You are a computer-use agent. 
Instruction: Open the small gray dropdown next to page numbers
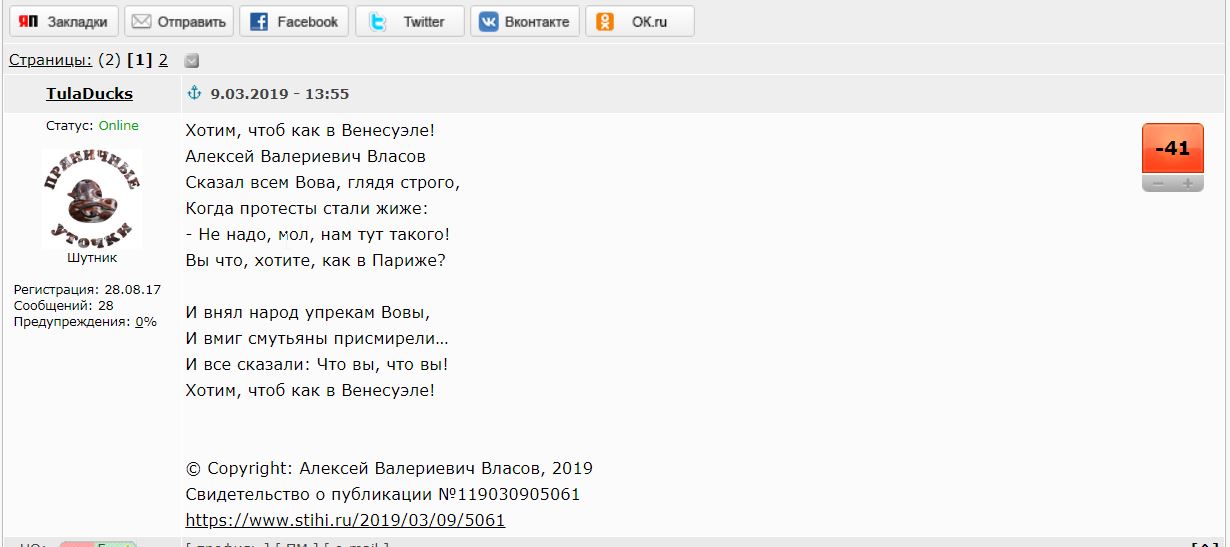point(192,61)
